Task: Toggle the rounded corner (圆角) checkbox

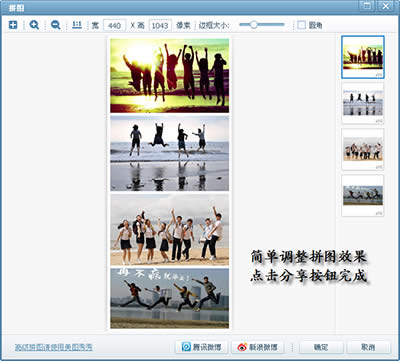Action: pyautogui.click(x=301, y=25)
